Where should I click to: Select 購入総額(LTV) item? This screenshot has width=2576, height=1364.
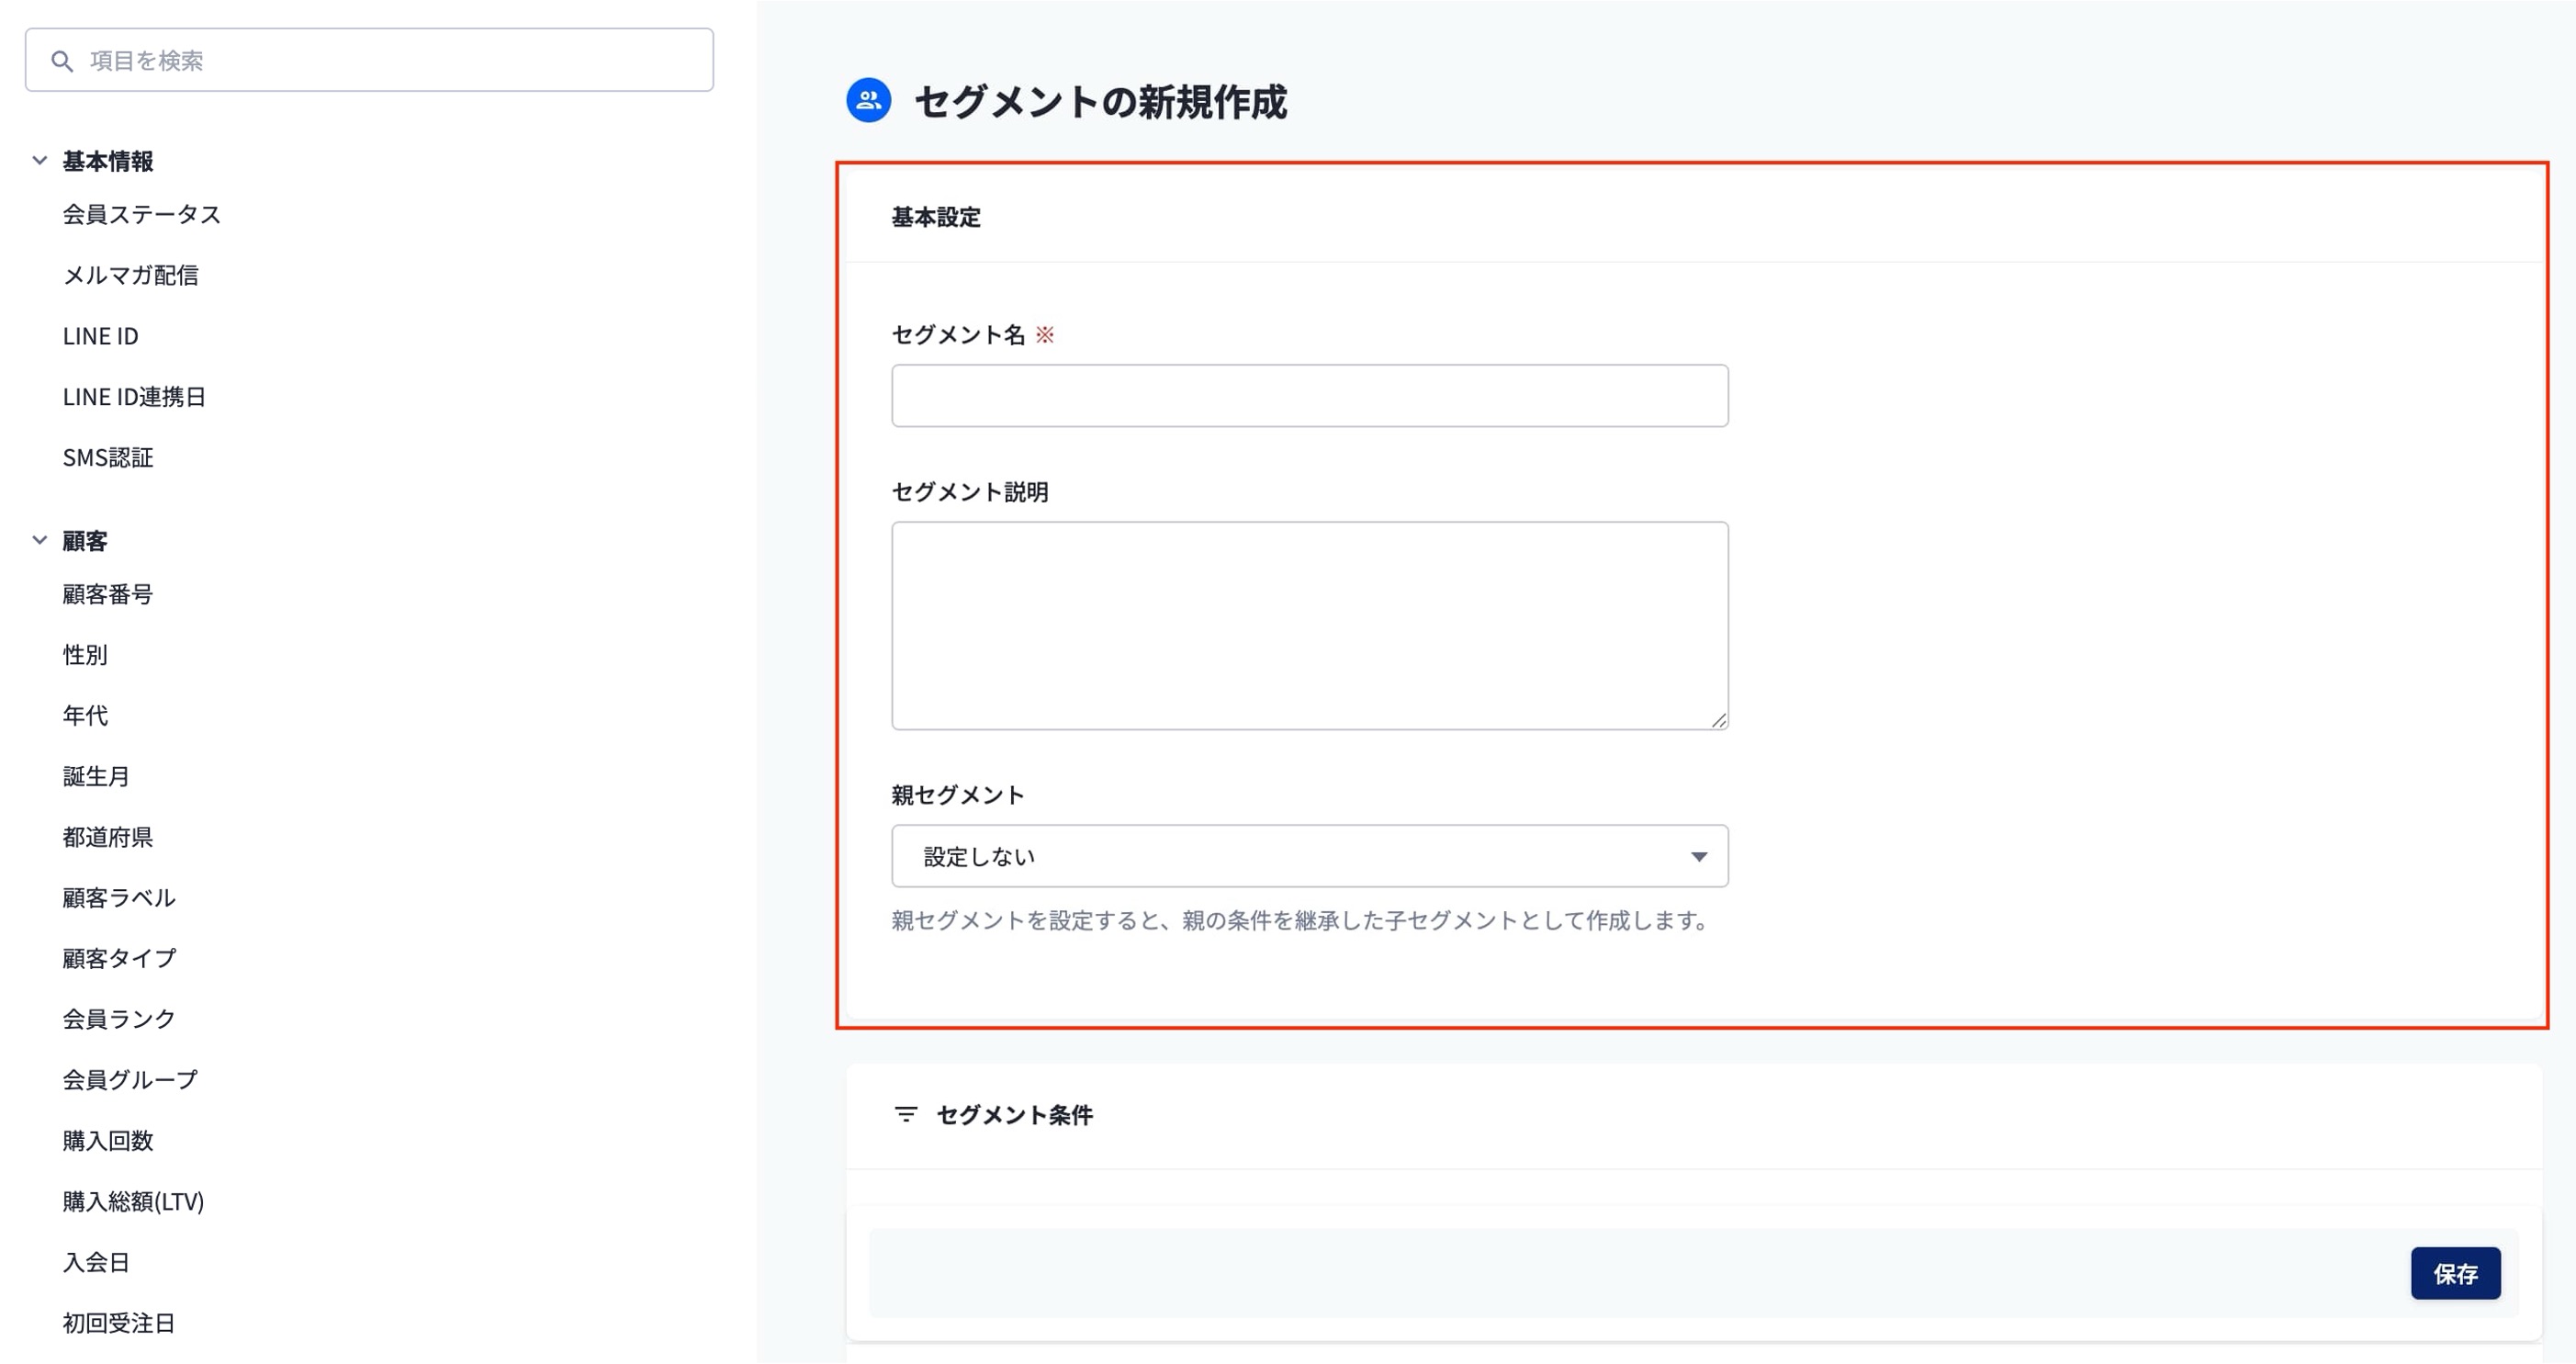coord(133,1201)
